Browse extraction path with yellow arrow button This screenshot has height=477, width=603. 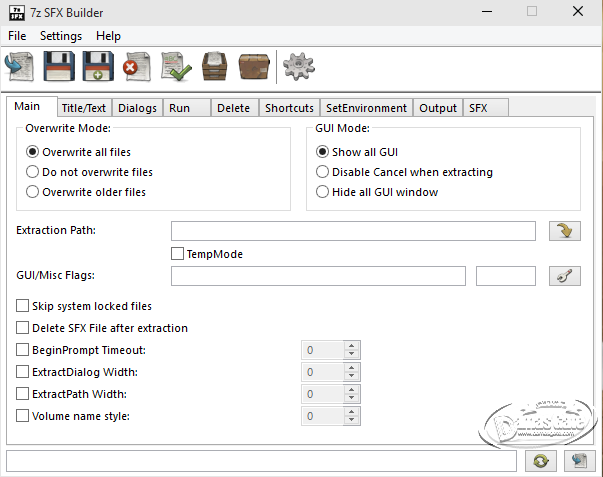click(565, 231)
